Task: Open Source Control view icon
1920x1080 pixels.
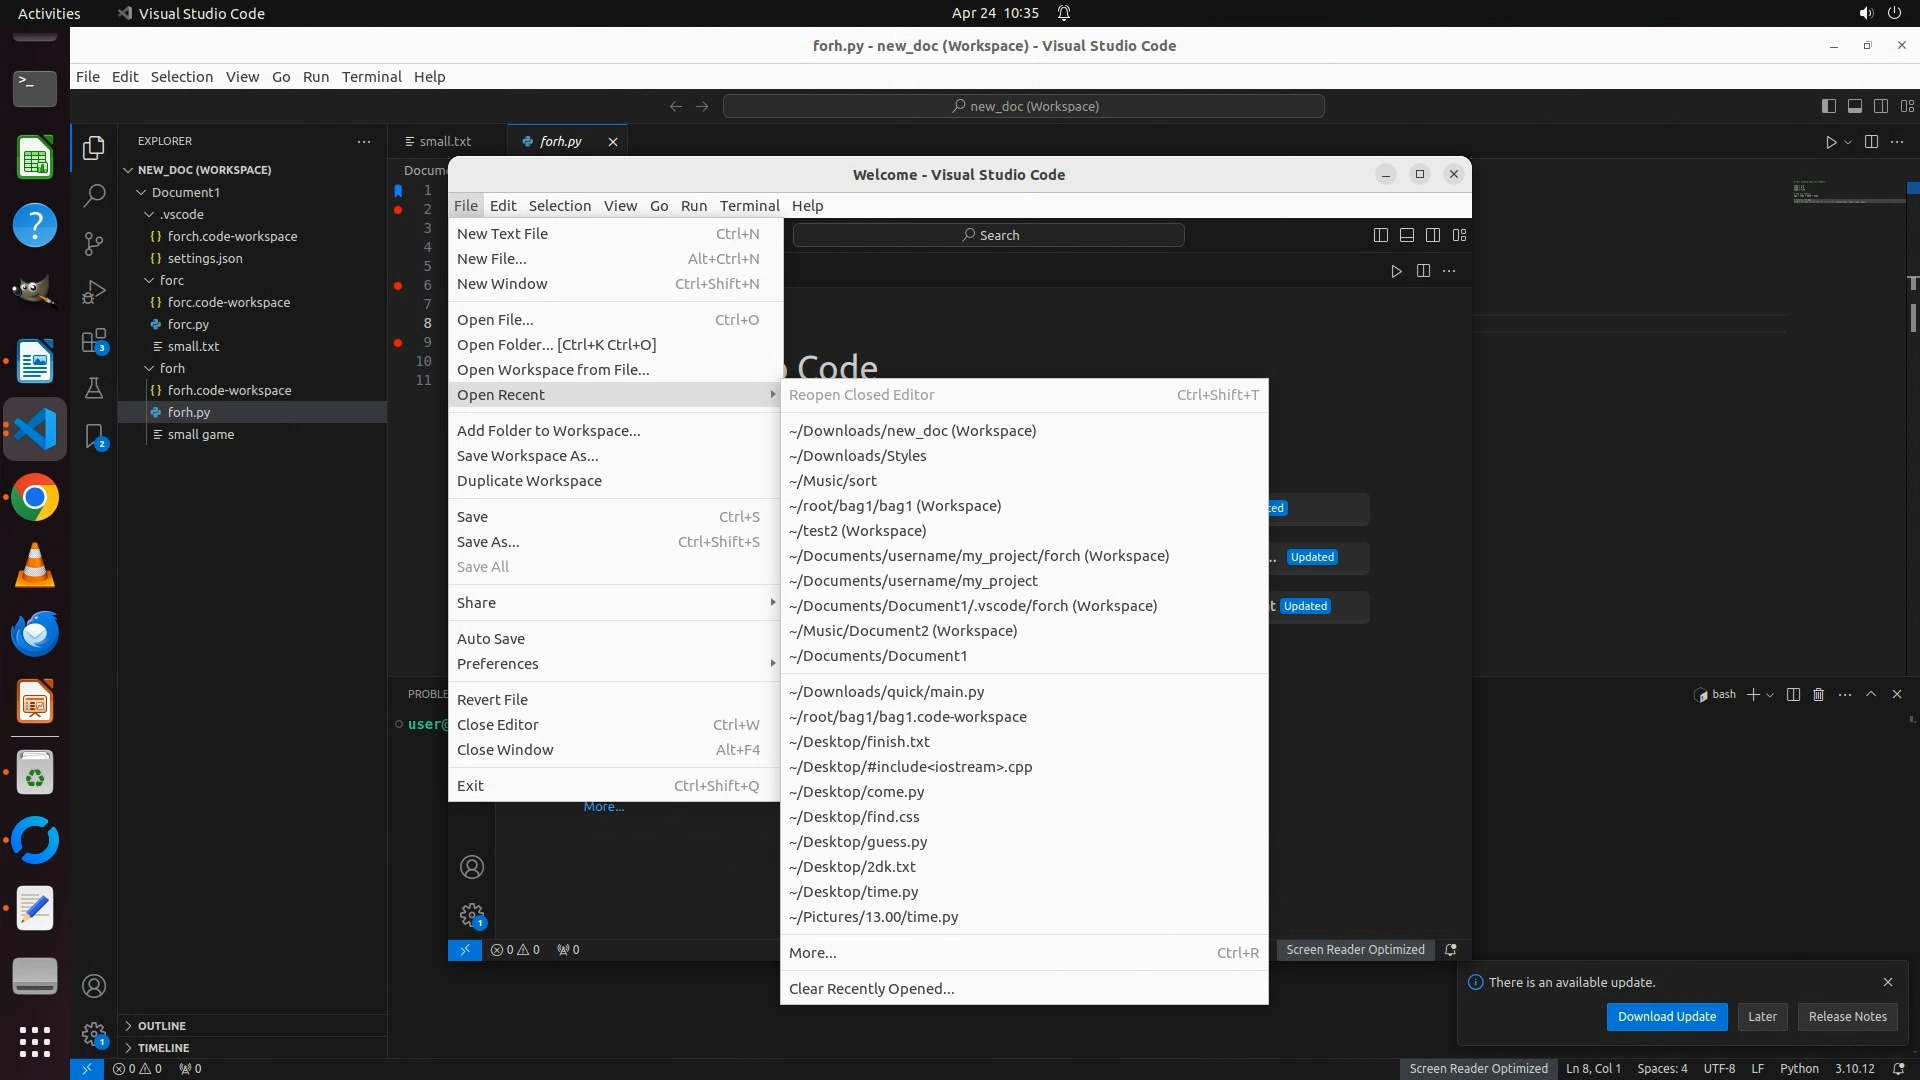Action: point(94,244)
